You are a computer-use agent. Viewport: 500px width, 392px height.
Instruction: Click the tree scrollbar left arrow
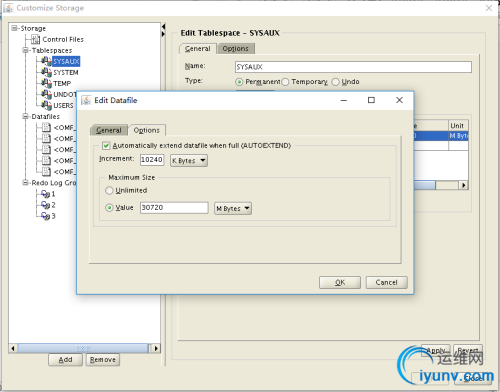pyautogui.click(x=13, y=348)
